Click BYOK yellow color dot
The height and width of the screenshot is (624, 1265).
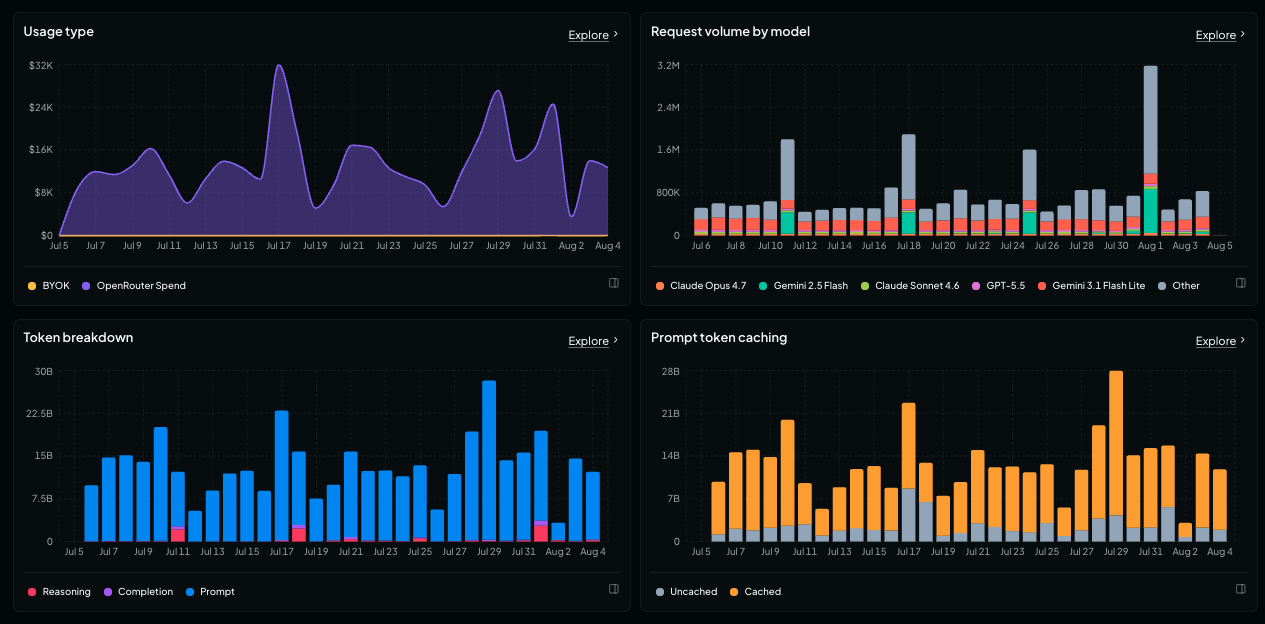pos(32,285)
